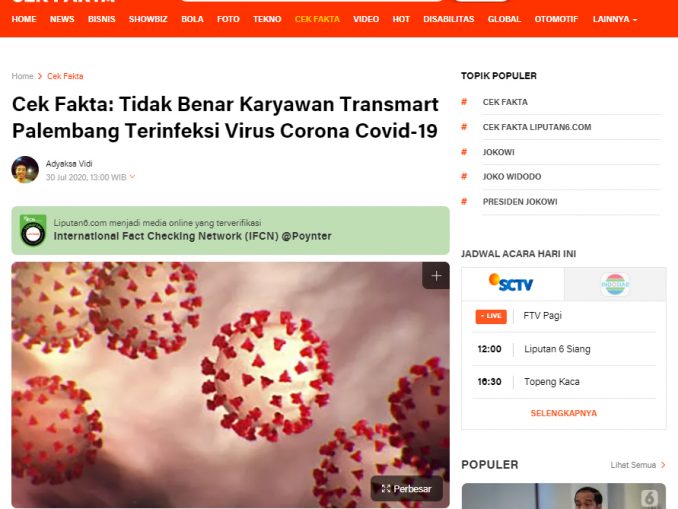The width and height of the screenshot is (678, 509).
Task: Click the hashtag icon beside JOKOWI topic
Action: pos(464,152)
